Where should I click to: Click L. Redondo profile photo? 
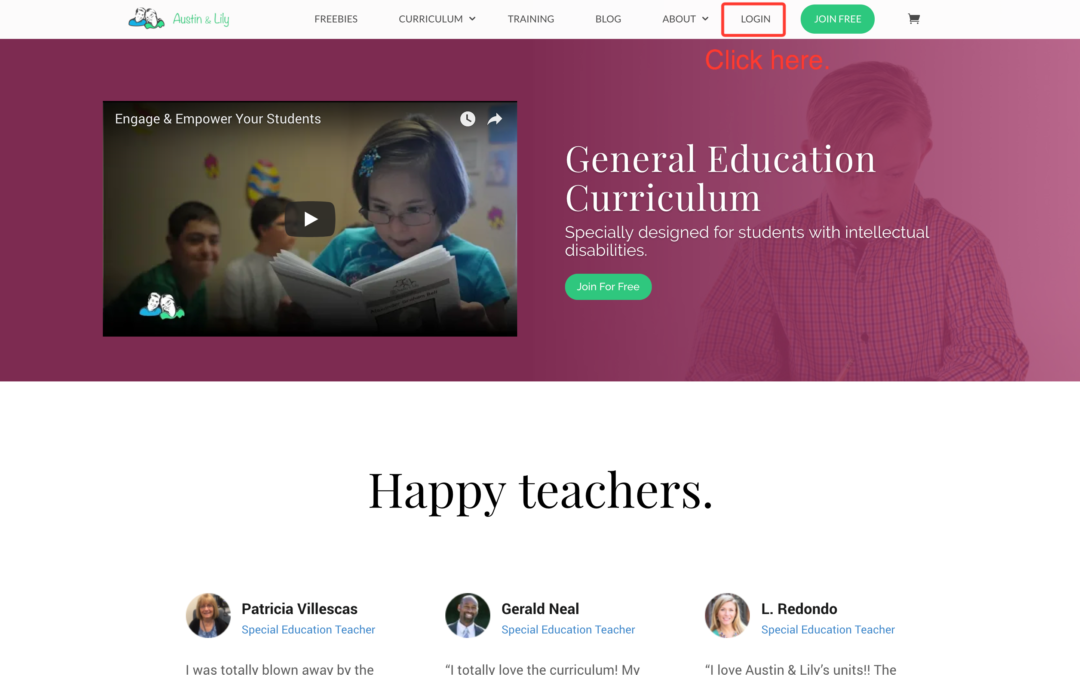727,615
